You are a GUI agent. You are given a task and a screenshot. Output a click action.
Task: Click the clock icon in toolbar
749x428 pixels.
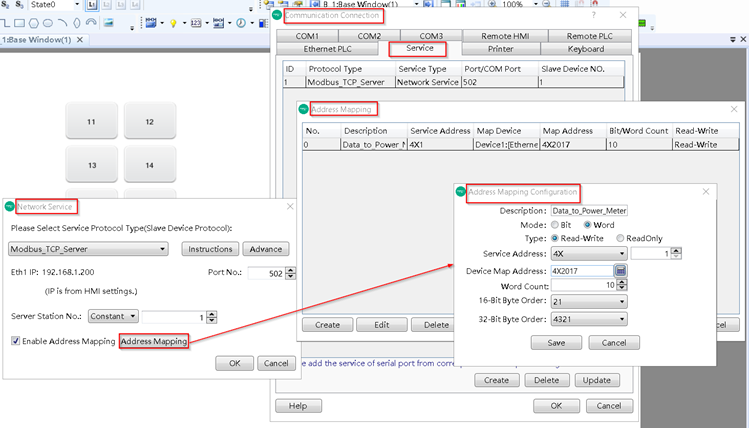(x=239, y=22)
